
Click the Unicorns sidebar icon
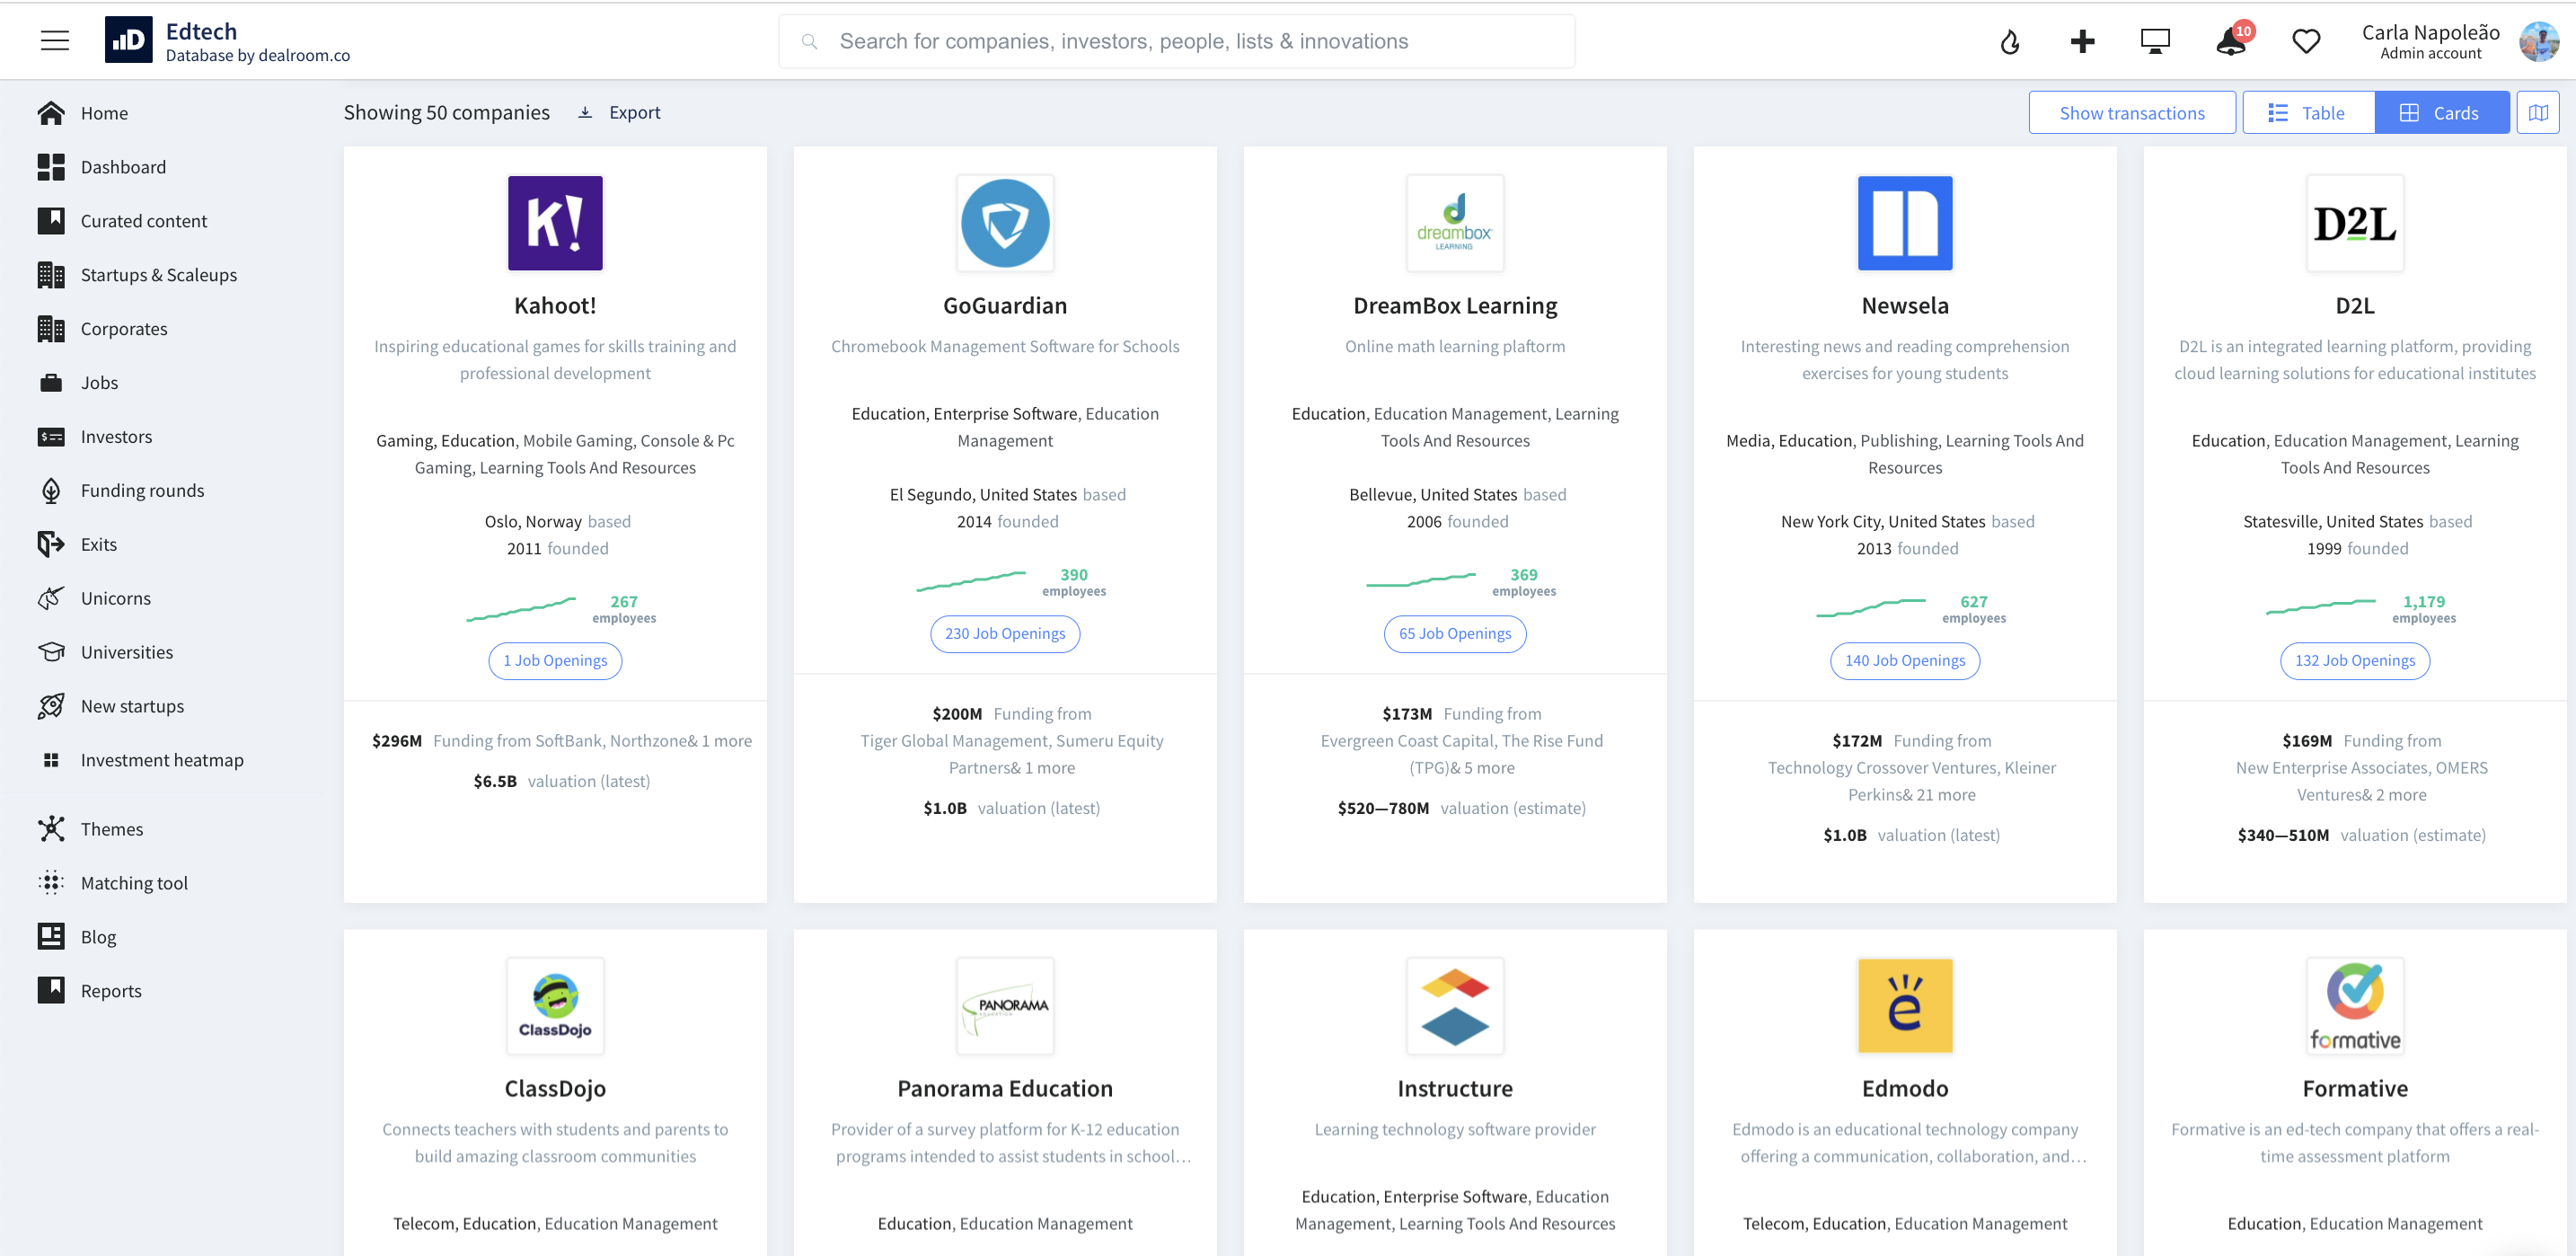(x=51, y=598)
